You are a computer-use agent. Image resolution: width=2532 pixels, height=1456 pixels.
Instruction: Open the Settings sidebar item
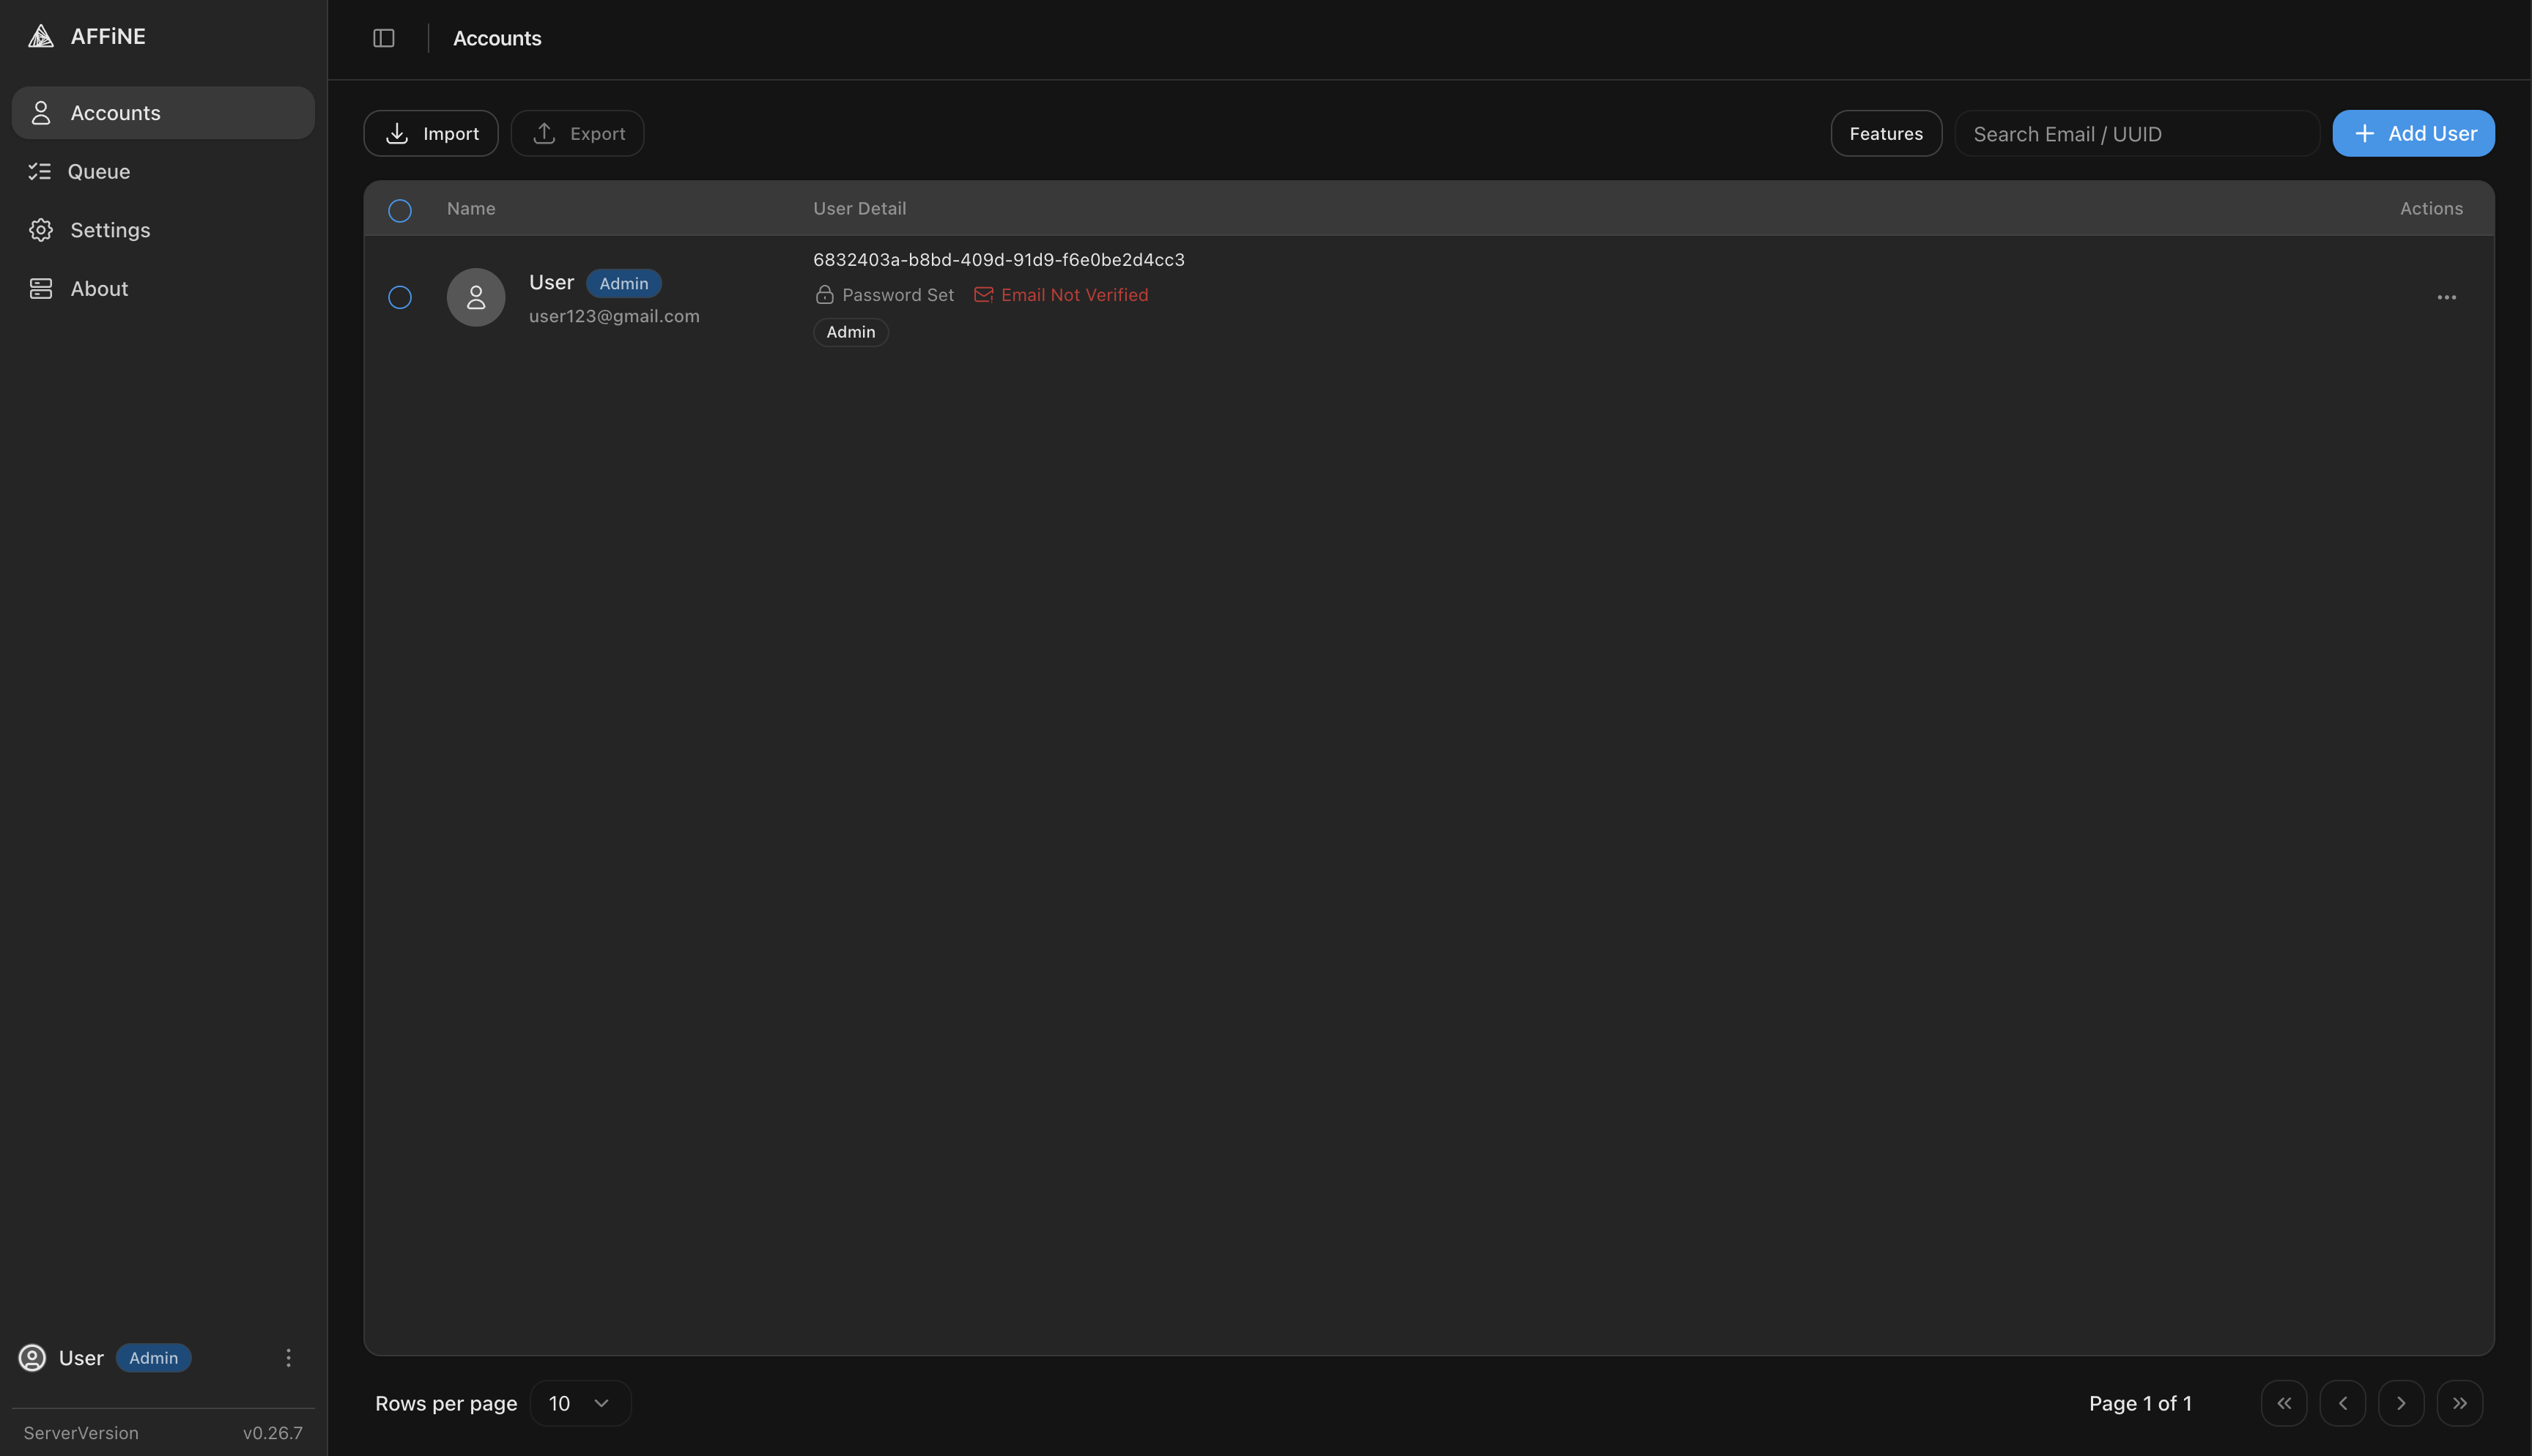coord(163,230)
